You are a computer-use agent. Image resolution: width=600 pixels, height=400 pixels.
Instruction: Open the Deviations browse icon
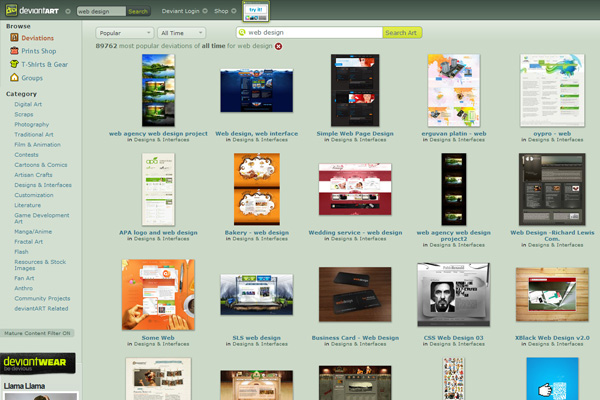click(14, 38)
